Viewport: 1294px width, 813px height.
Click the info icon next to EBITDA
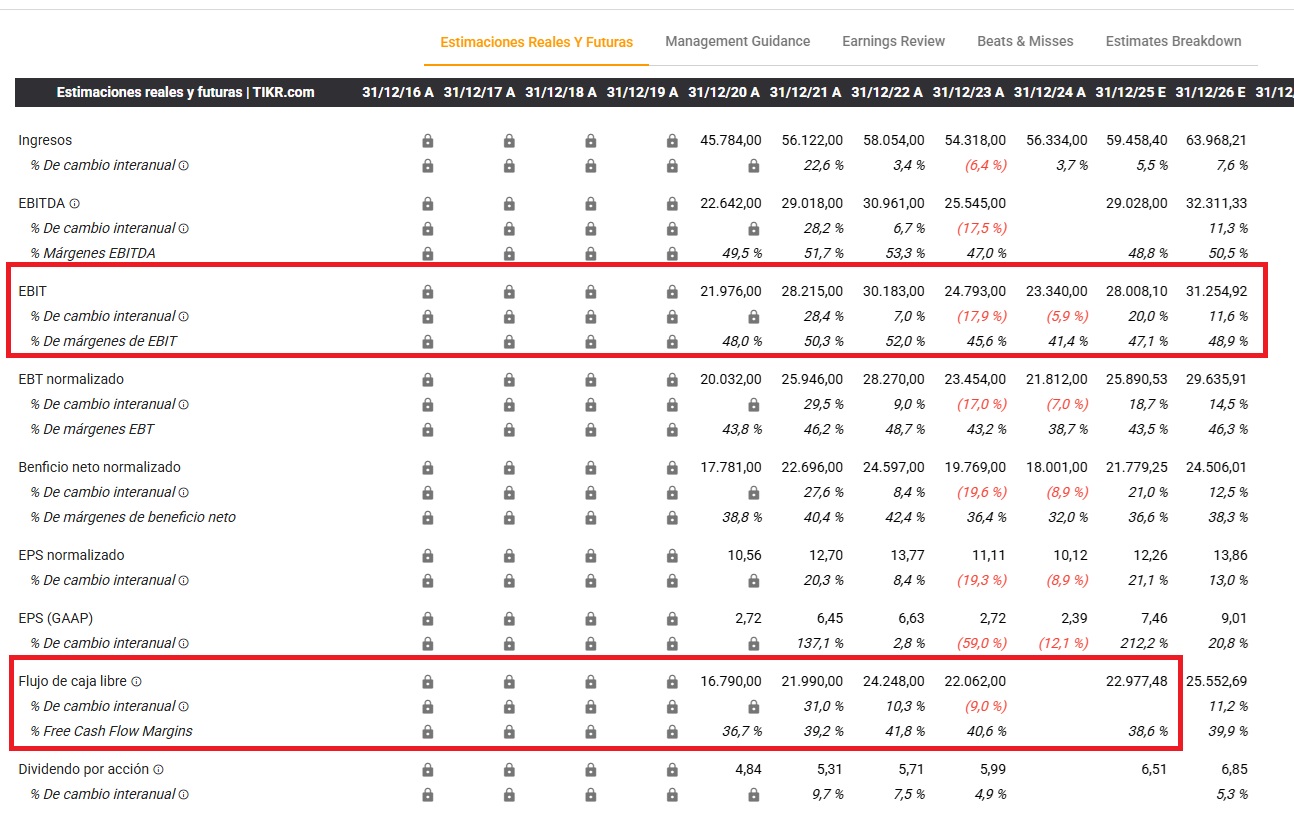point(75,204)
